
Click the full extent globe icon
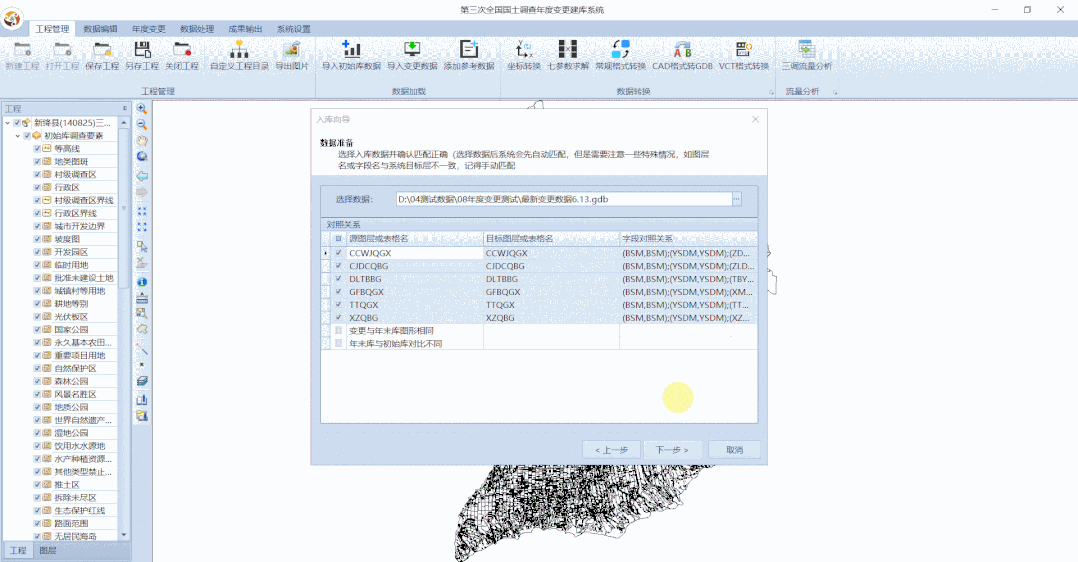pyautogui.click(x=142, y=157)
